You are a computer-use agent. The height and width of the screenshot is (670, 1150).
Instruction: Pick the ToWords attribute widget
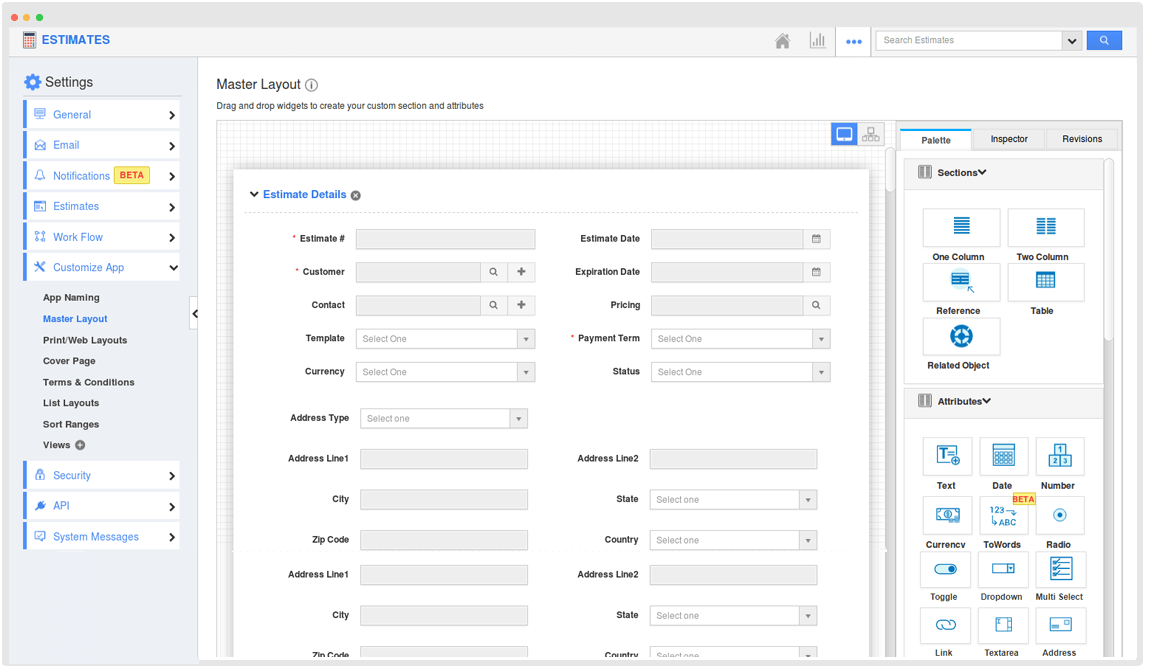click(x=1003, y=515)
